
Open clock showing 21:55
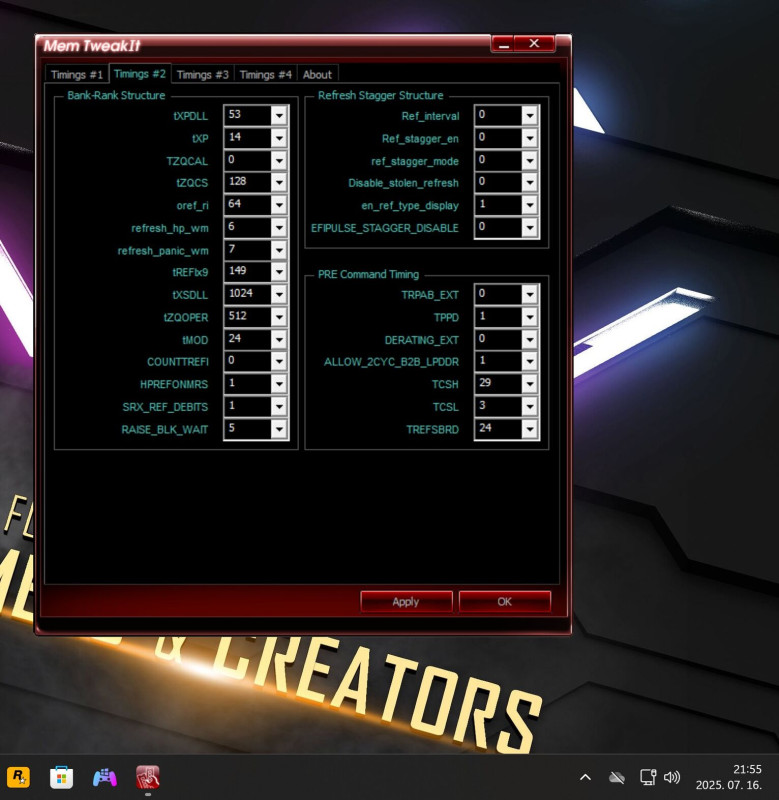(728, 777)
